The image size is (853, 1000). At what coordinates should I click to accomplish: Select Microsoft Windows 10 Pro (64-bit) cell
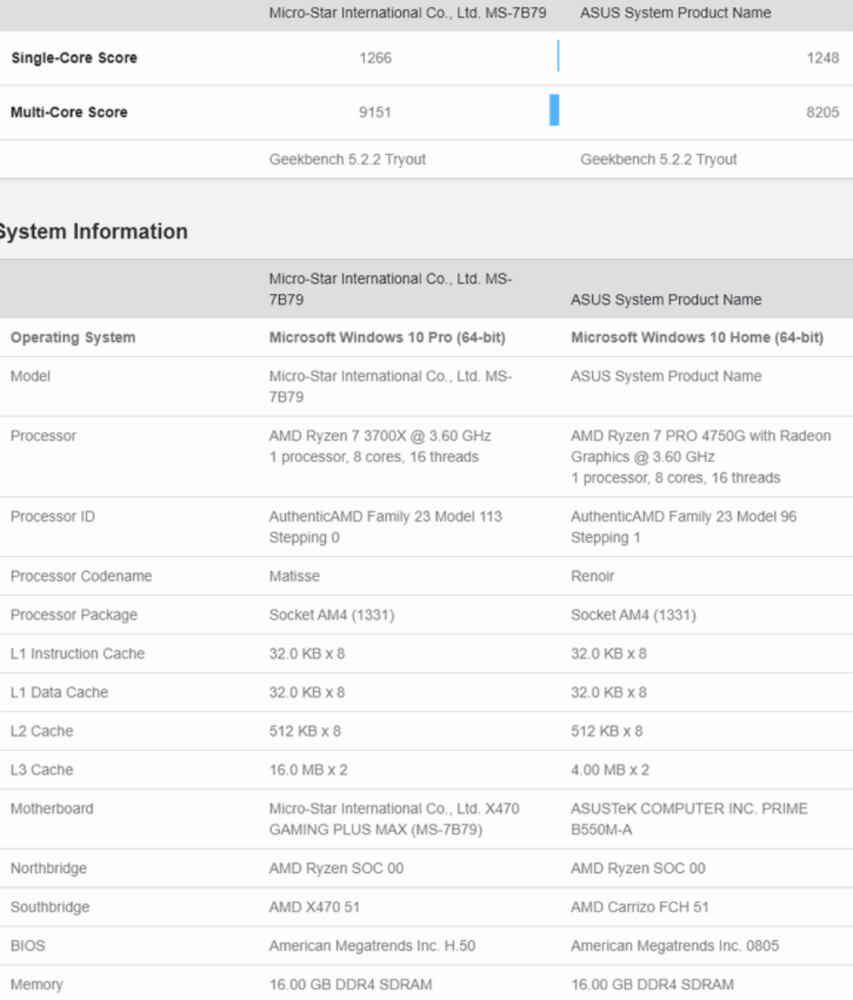(387, 337)
